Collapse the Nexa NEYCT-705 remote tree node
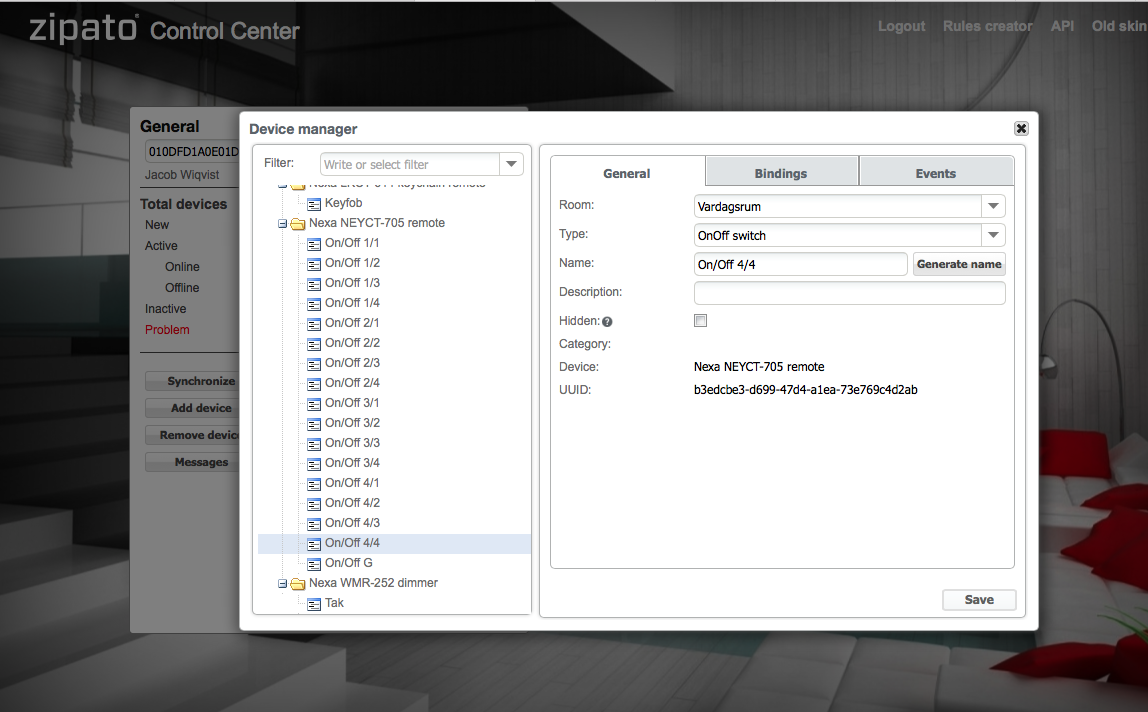 [283, 223]
